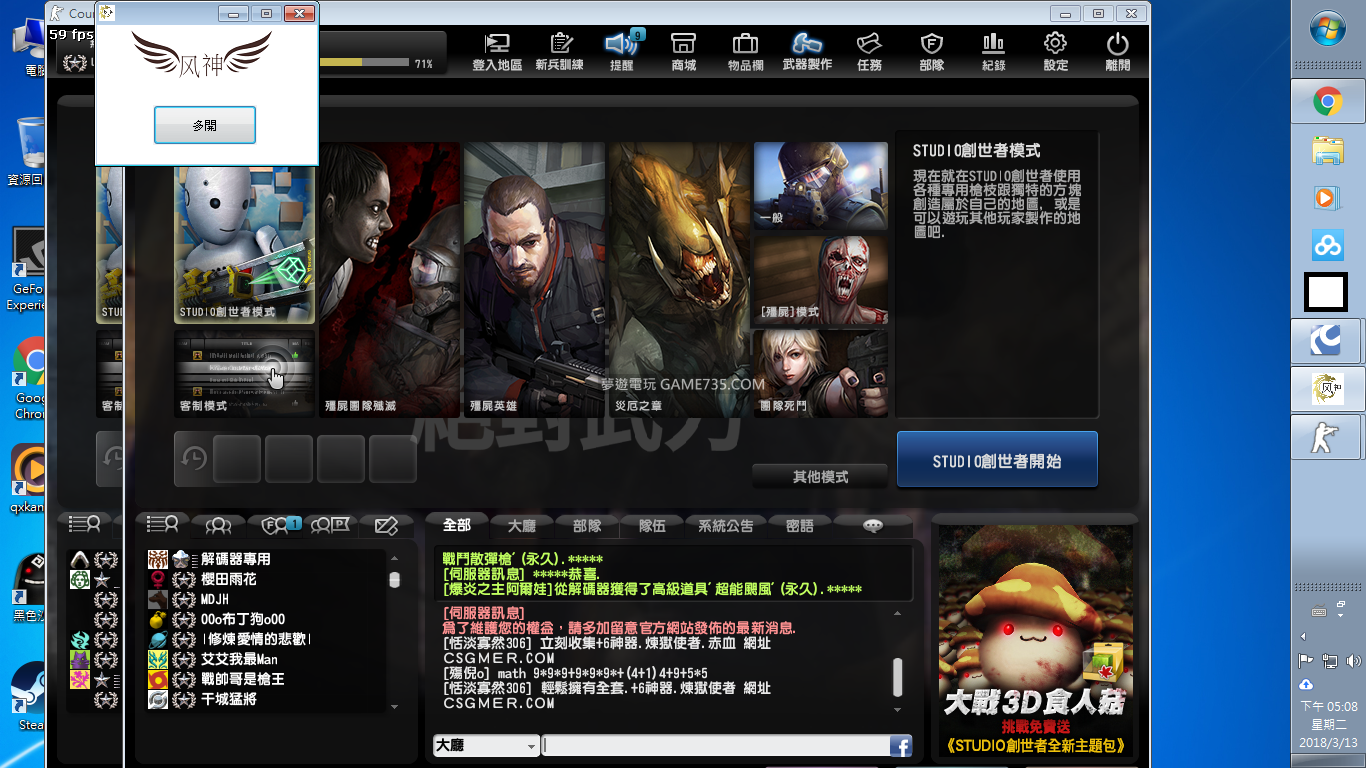The width and height of the screenshot is (1366, 768).
Task: Open the 物品欄 inventory icon
Action: (x=745, y=51)
